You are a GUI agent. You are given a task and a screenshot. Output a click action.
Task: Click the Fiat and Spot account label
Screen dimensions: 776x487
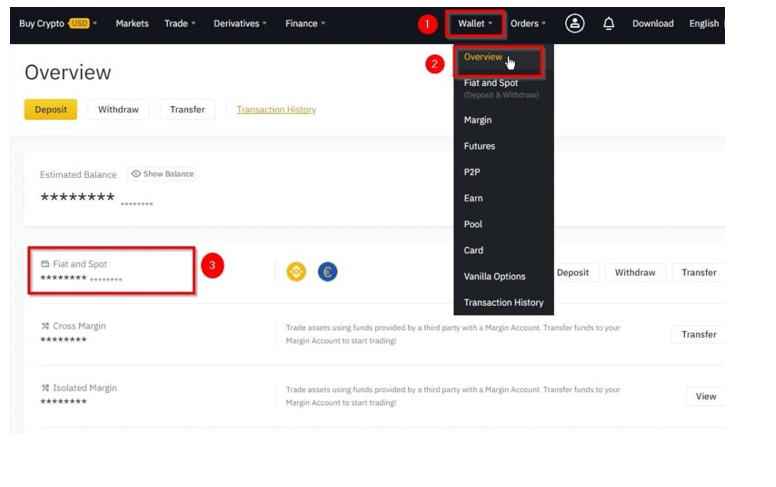[80, 264]
